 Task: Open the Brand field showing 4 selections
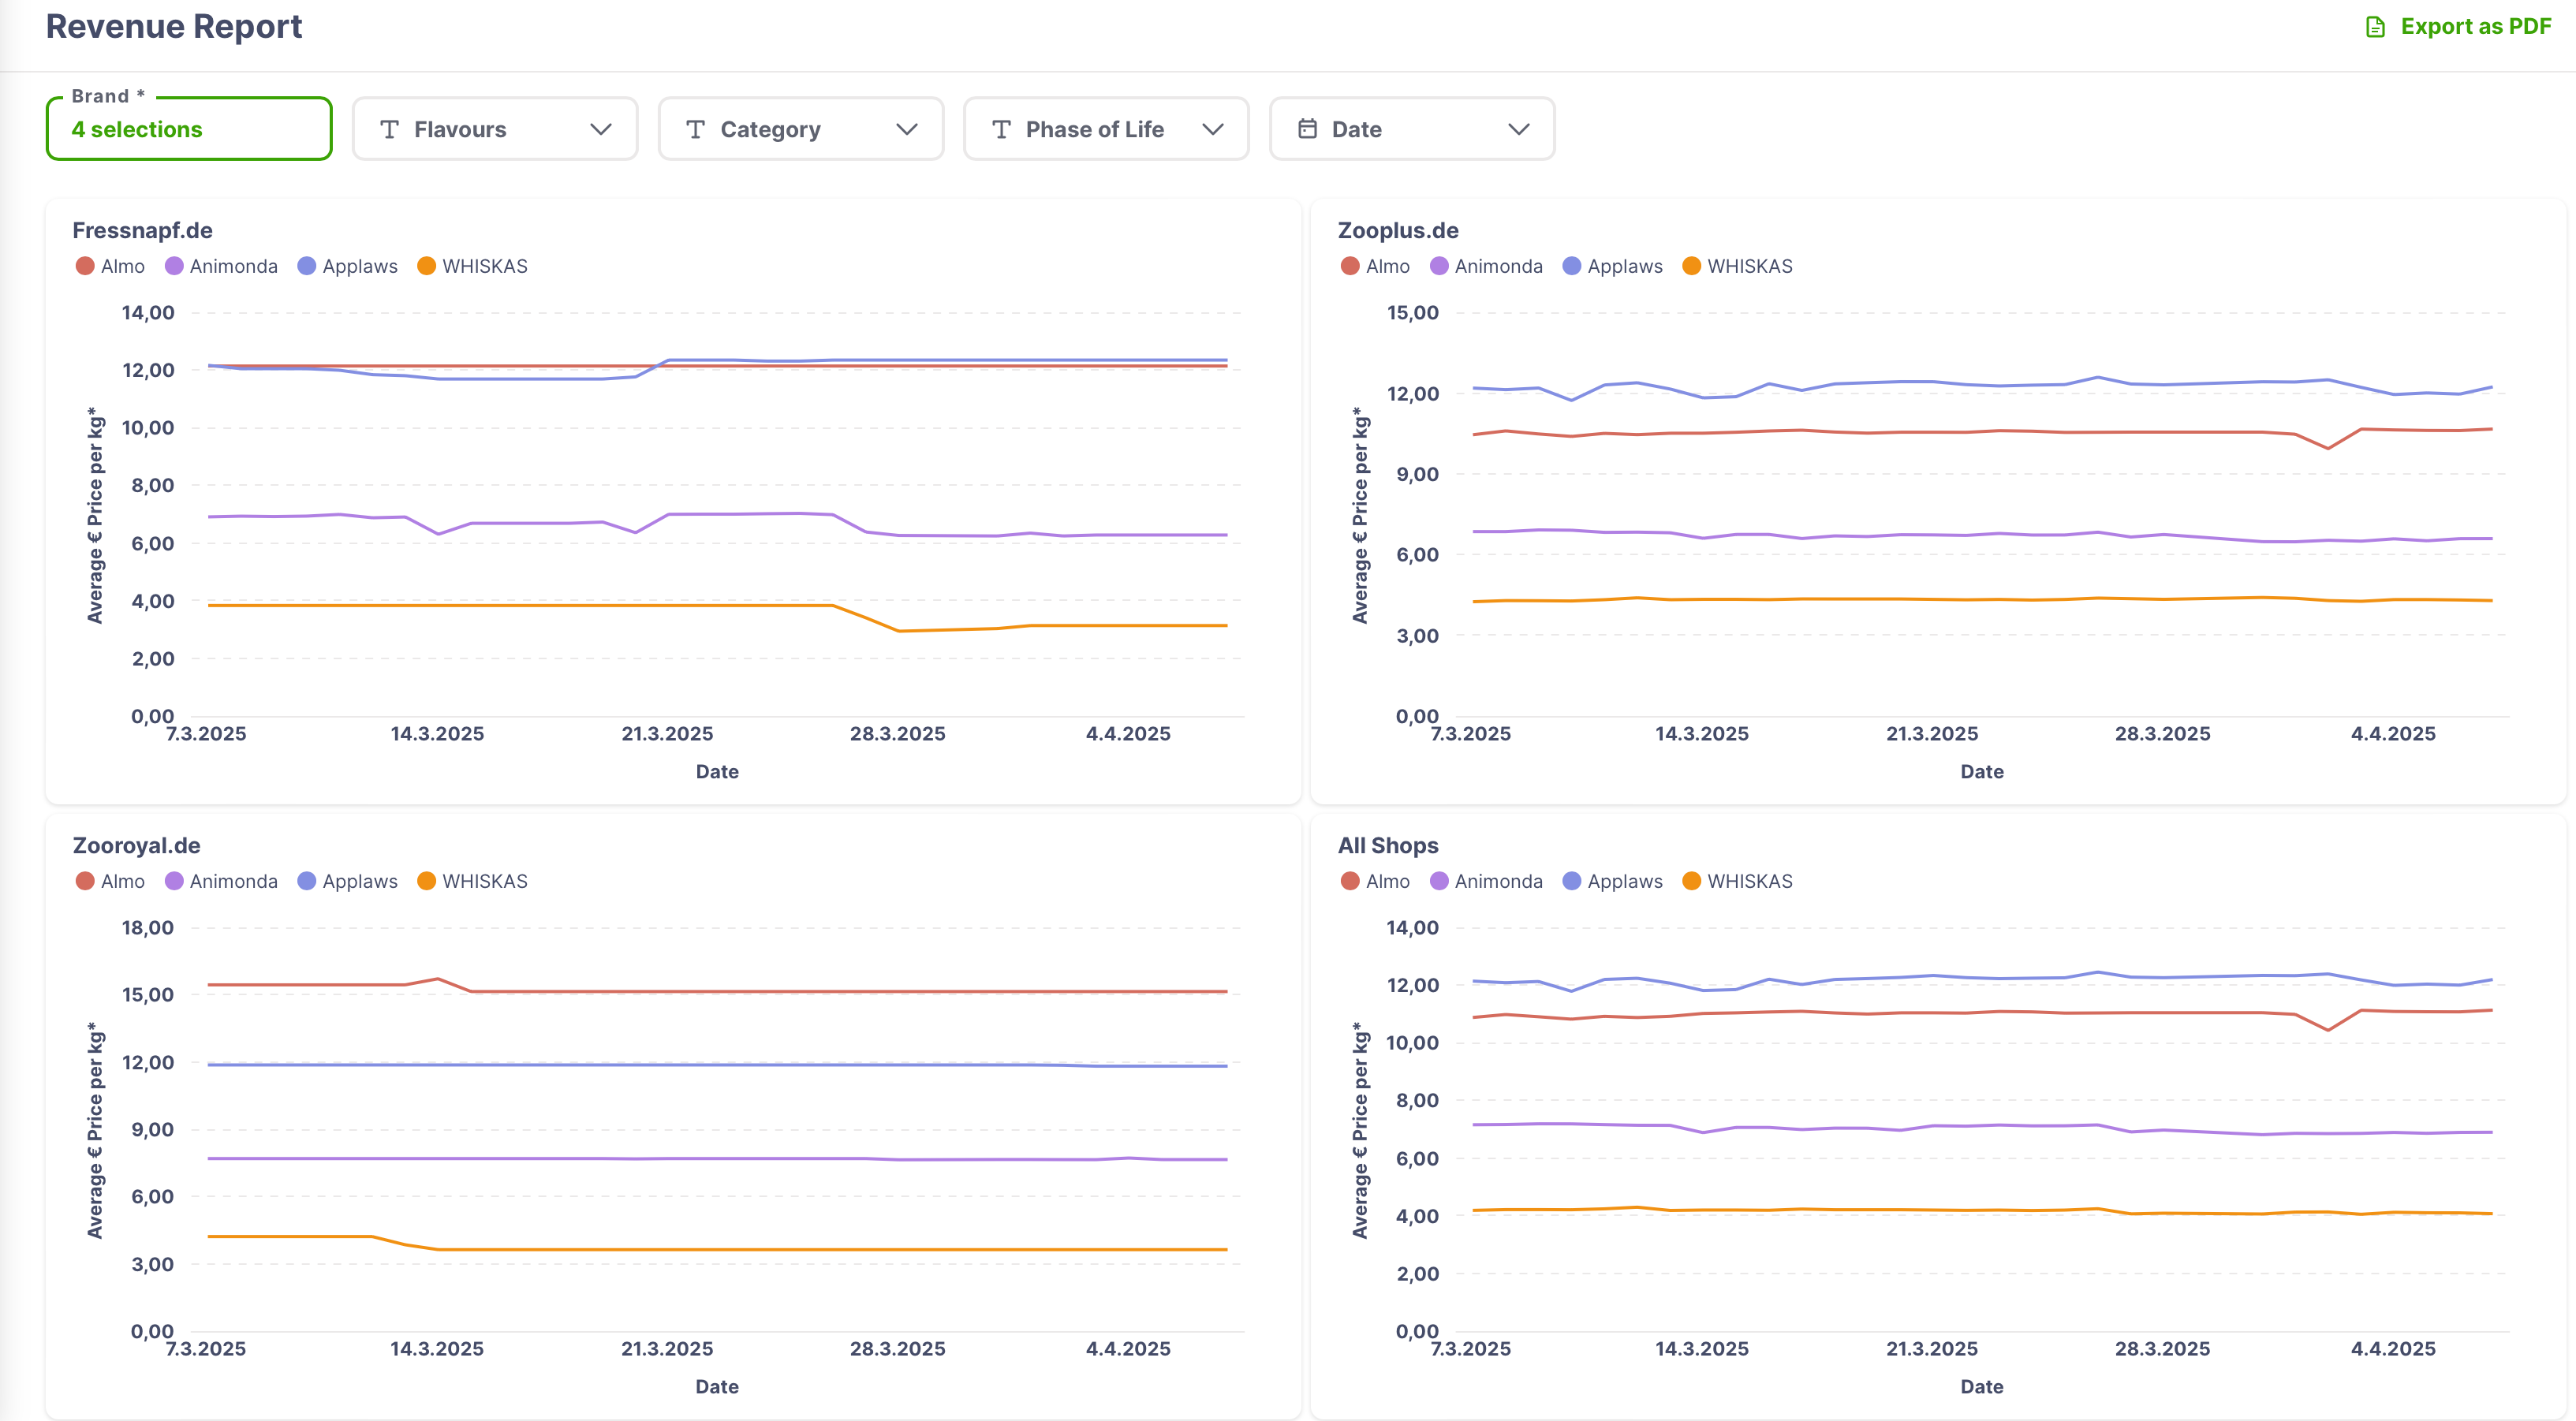coord(189,129)
